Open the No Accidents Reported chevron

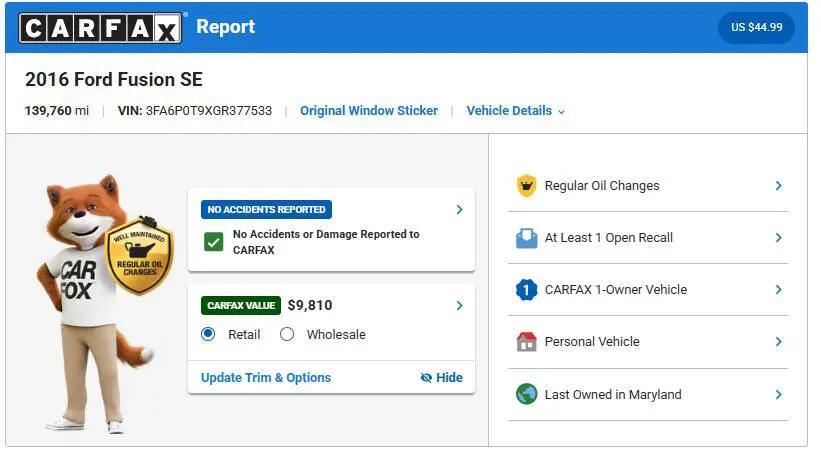459,210
